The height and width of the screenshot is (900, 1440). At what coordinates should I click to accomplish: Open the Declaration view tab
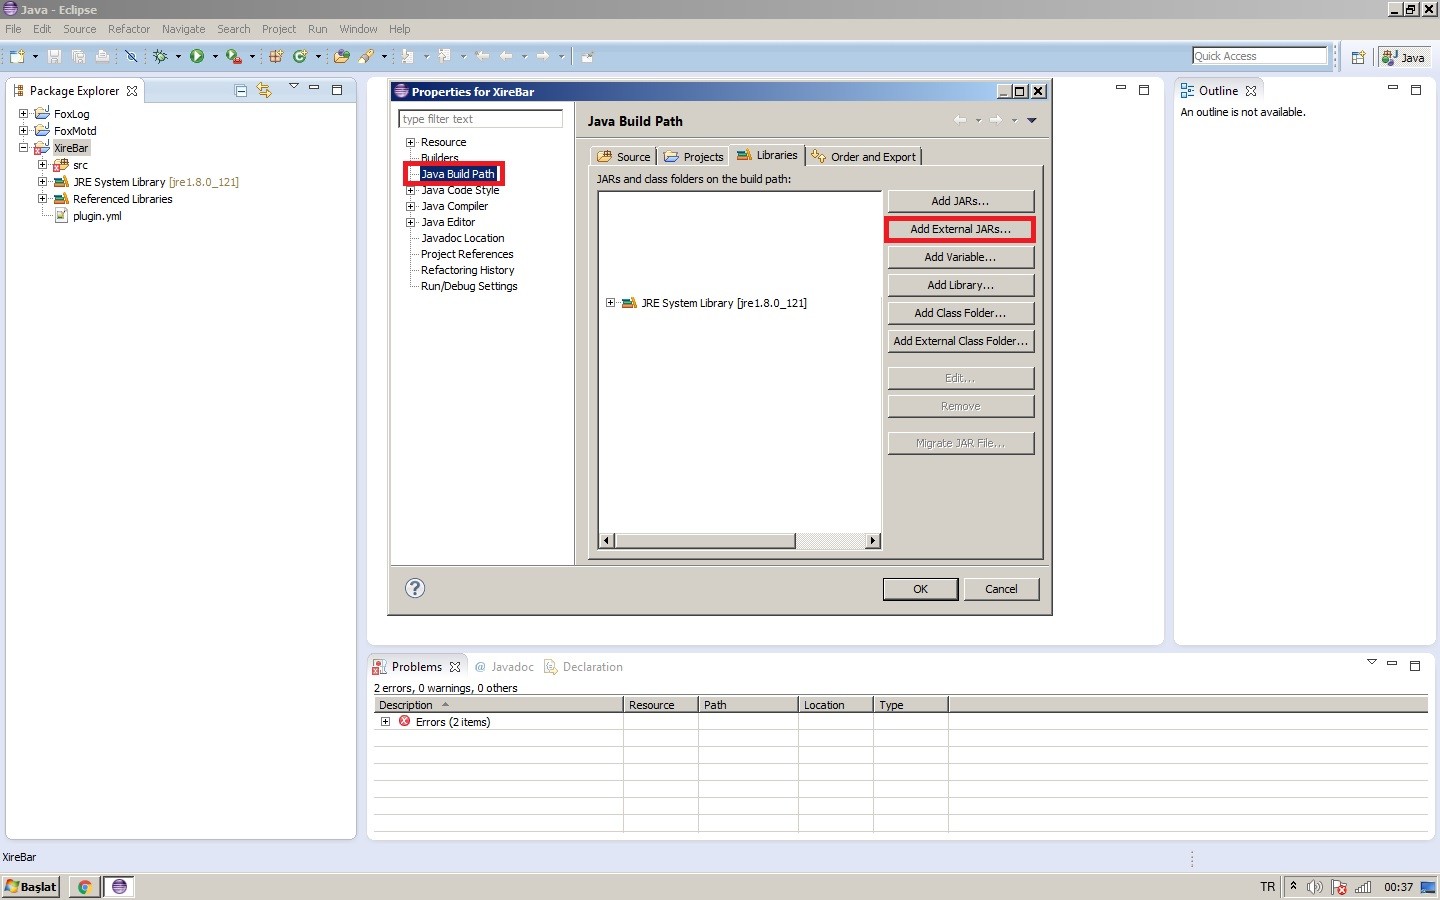584,667
